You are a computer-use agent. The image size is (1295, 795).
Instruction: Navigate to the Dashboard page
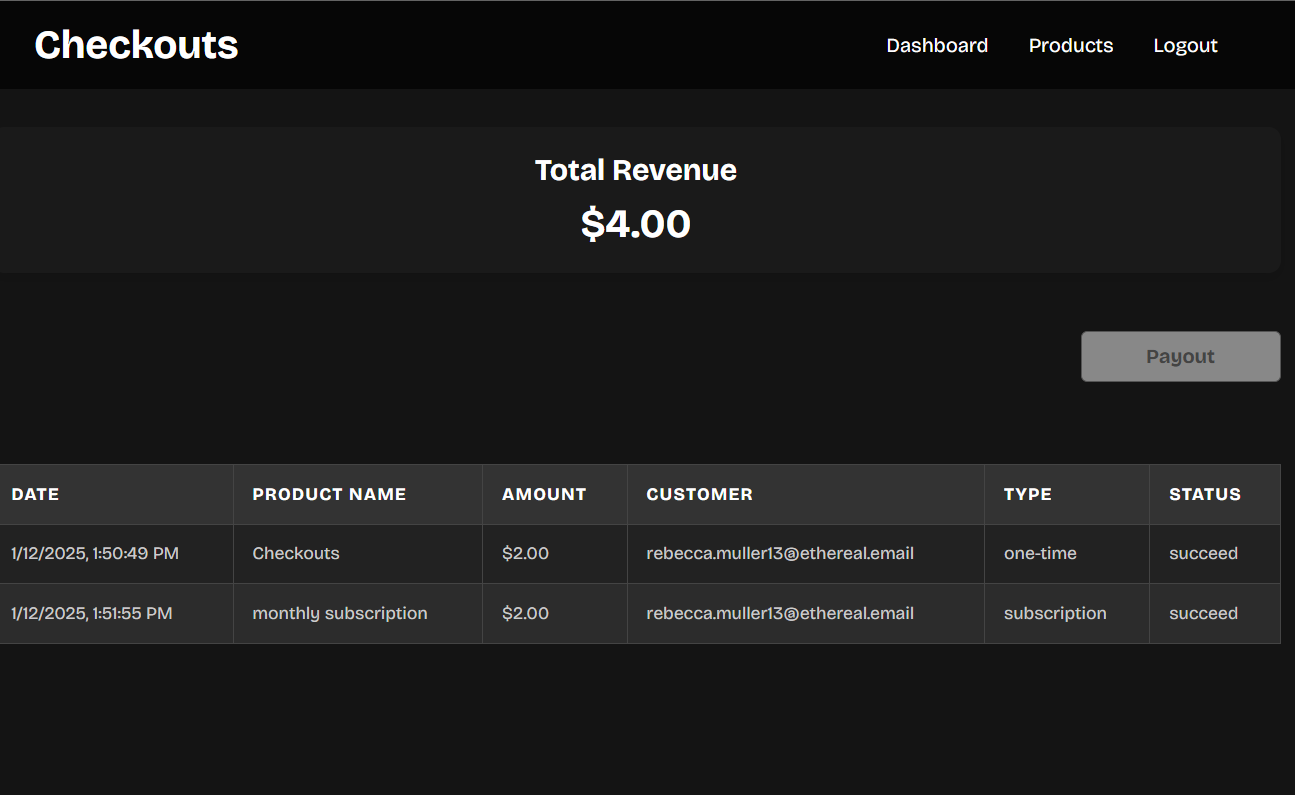pyautogui.click(x=937, y=45)
